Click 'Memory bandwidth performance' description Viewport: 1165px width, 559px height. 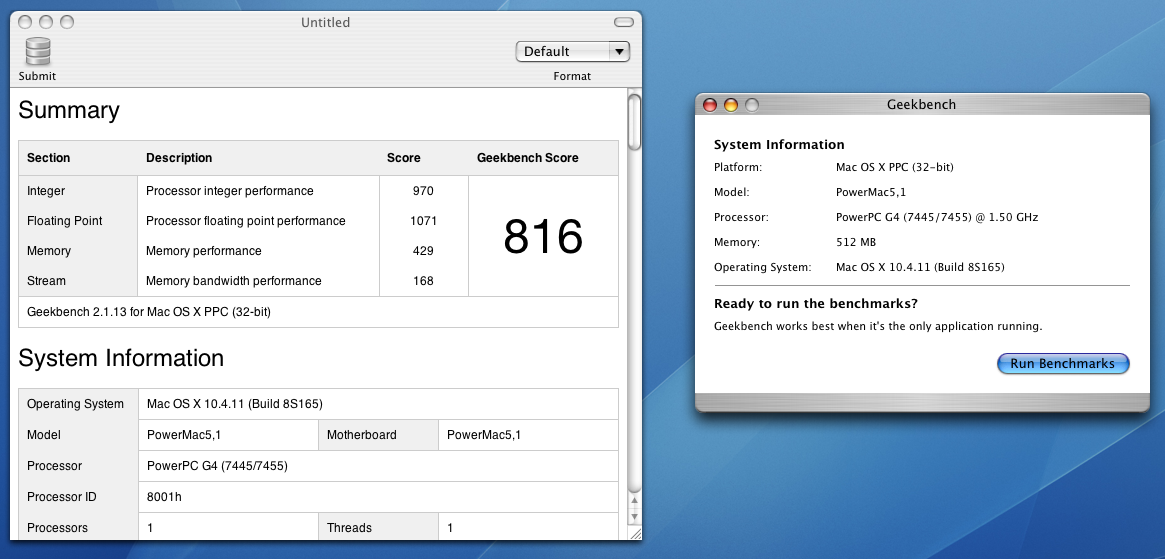233,281
